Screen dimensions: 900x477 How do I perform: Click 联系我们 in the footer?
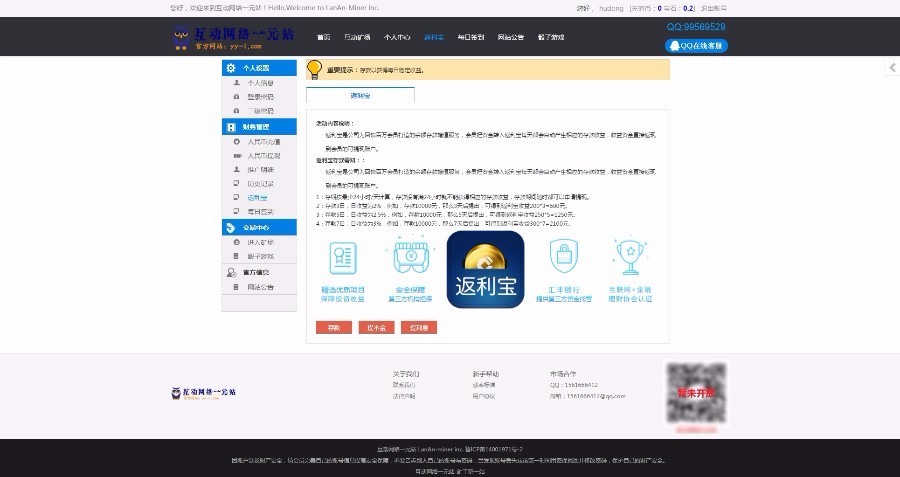click(404, 385)
